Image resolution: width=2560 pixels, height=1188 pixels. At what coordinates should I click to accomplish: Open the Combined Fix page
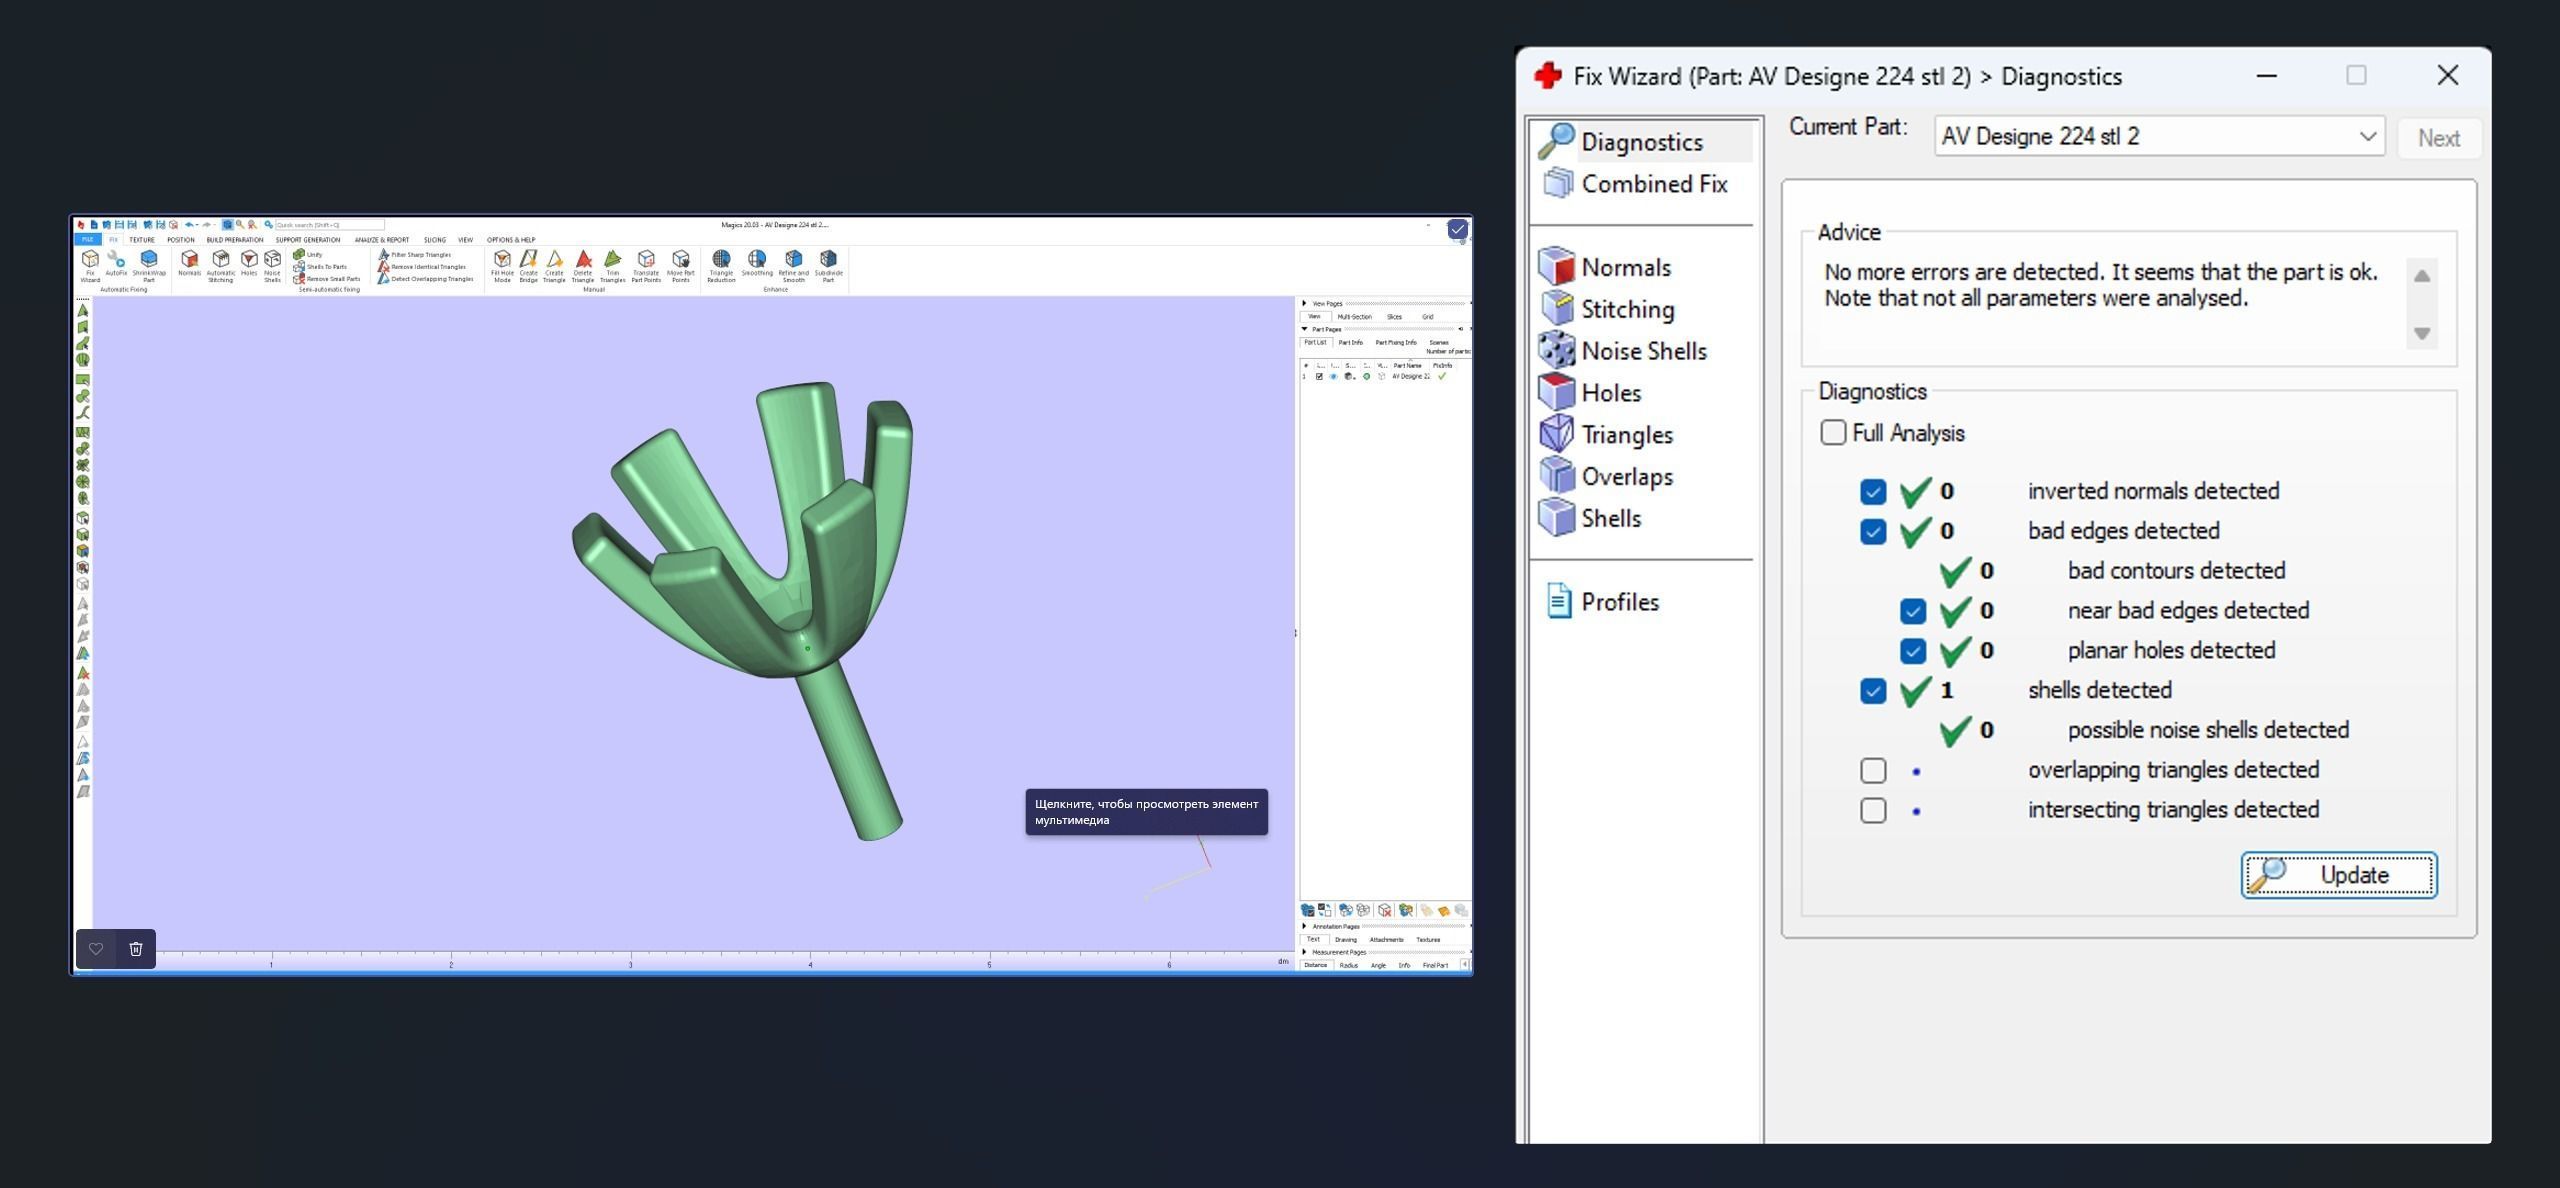[1652, 184]
